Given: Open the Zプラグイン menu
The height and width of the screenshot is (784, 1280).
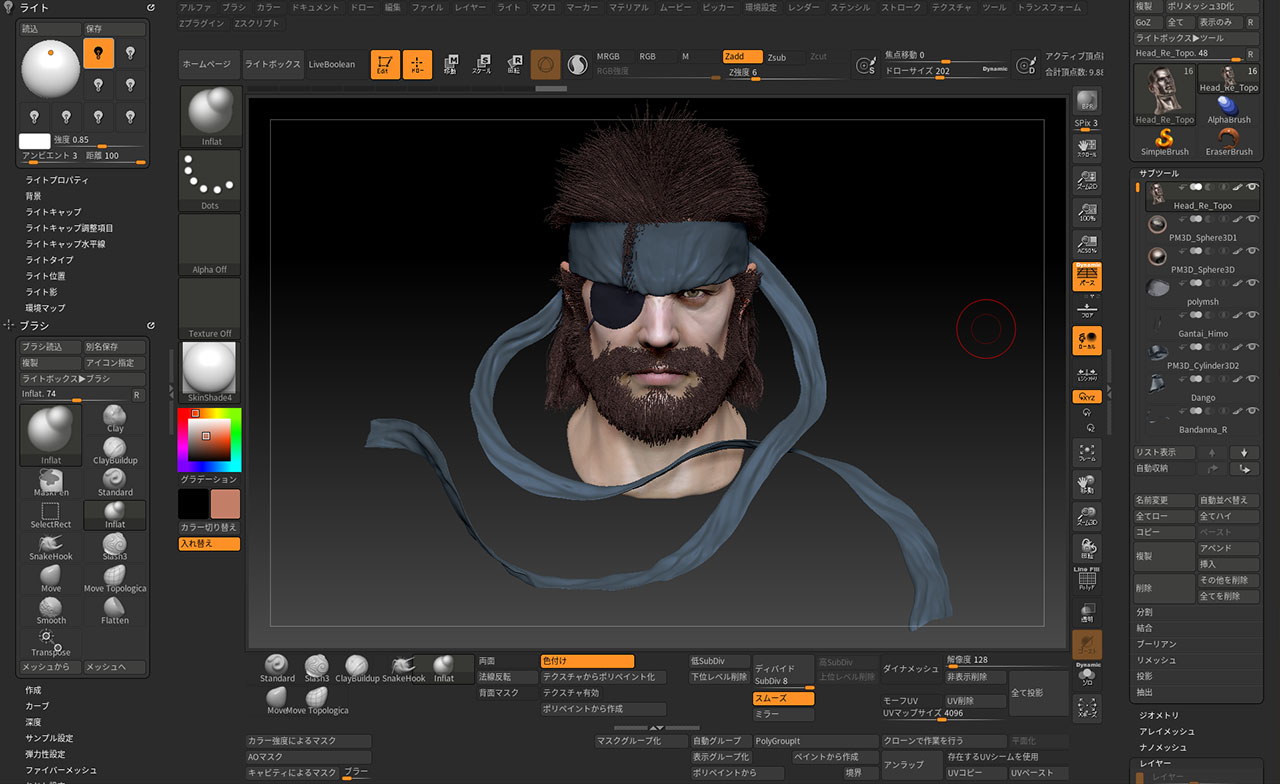Looking at the screenshot, I should click(201, 23).
